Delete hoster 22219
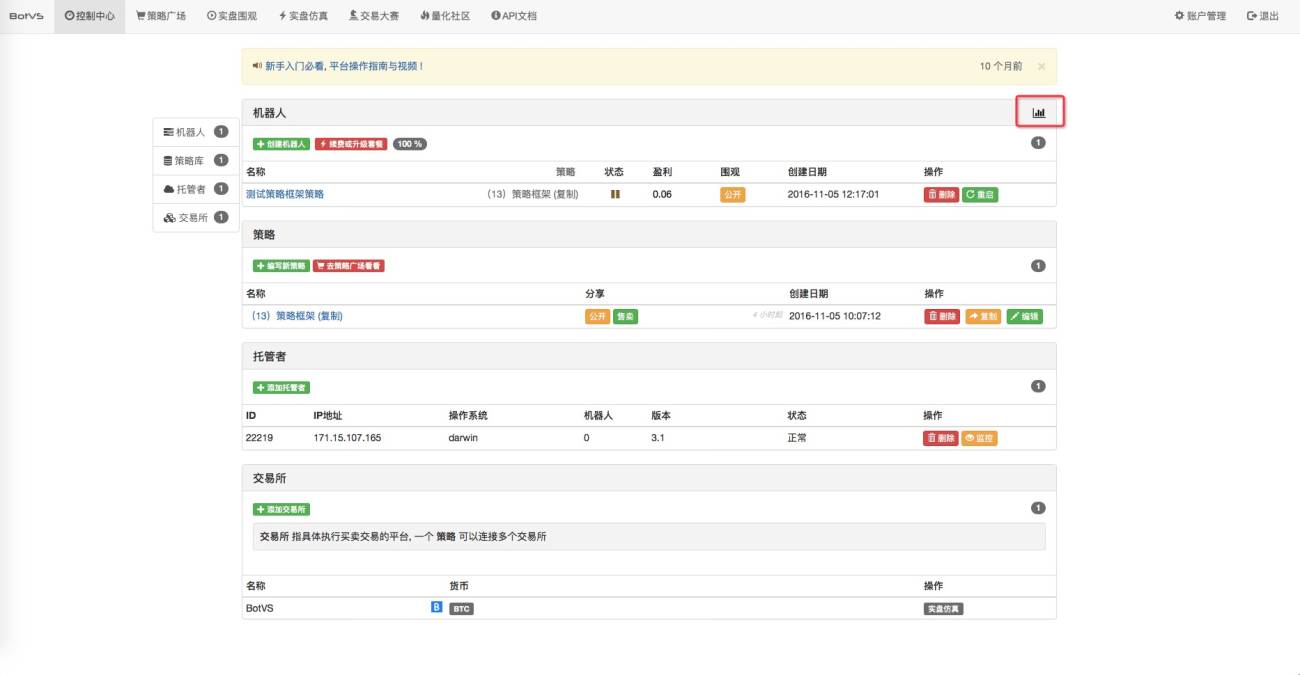1300x675 pixels. pyautogui.click(x=941, y=438)
